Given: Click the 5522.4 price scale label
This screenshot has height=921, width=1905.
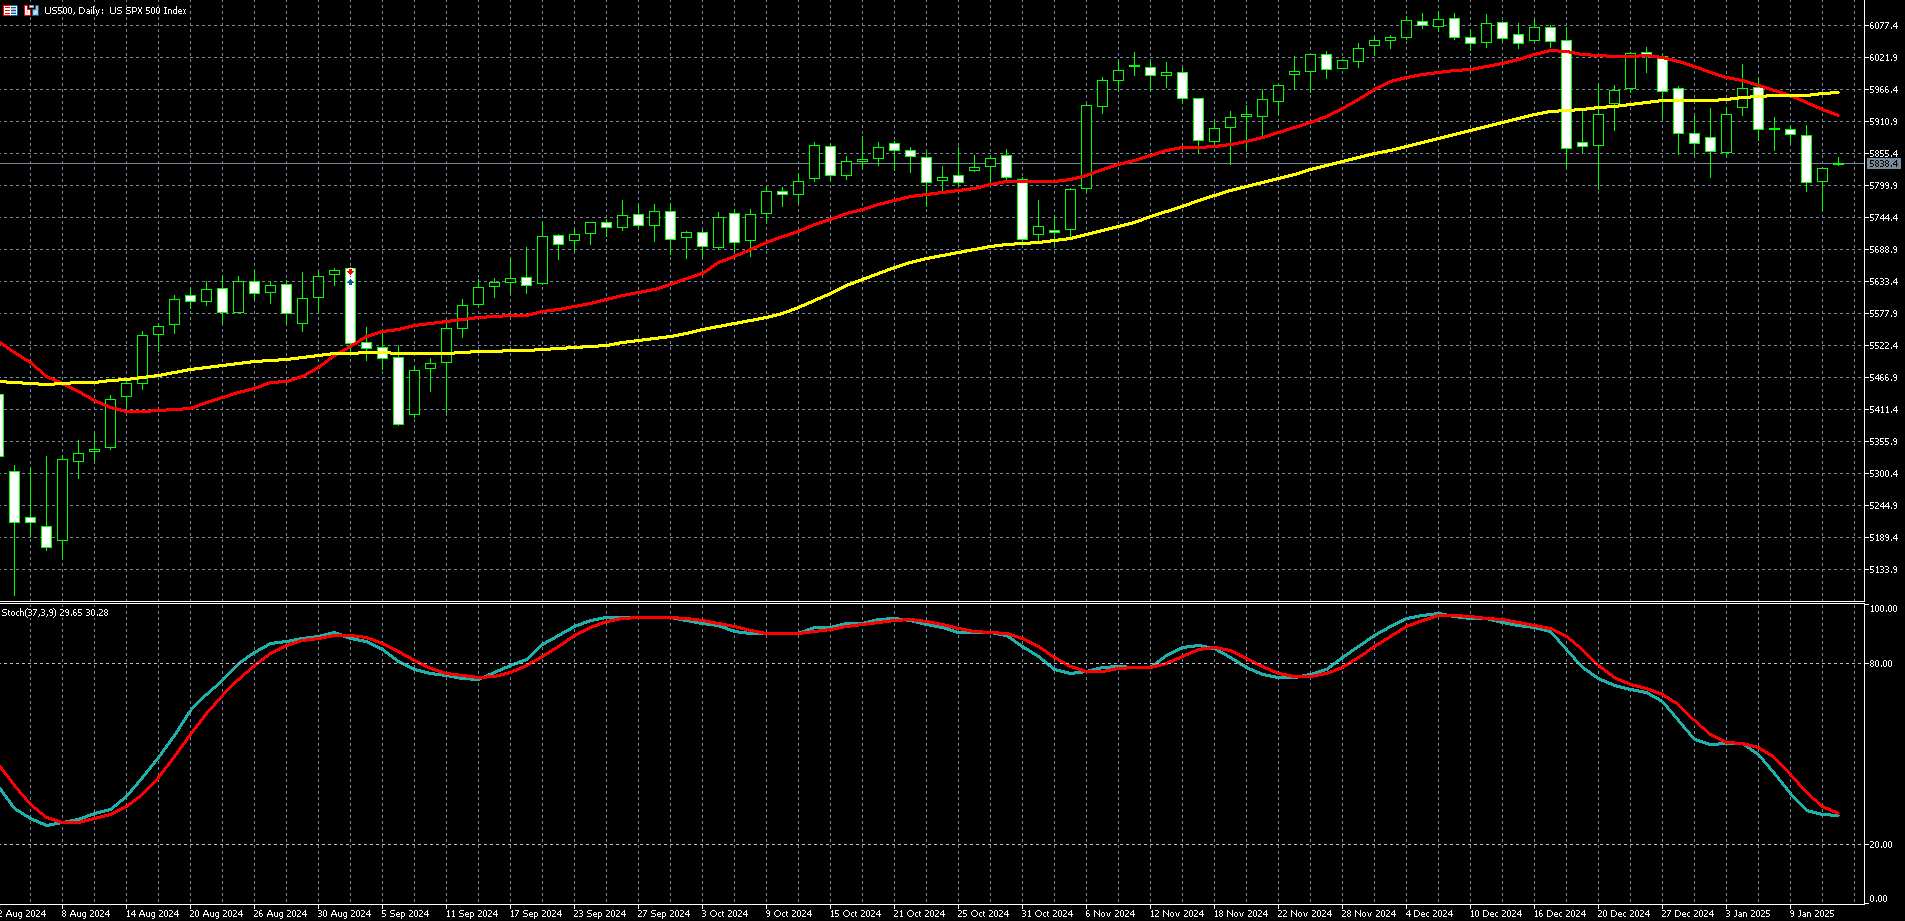Looking at the screenshot, I should click(1883, 346).
